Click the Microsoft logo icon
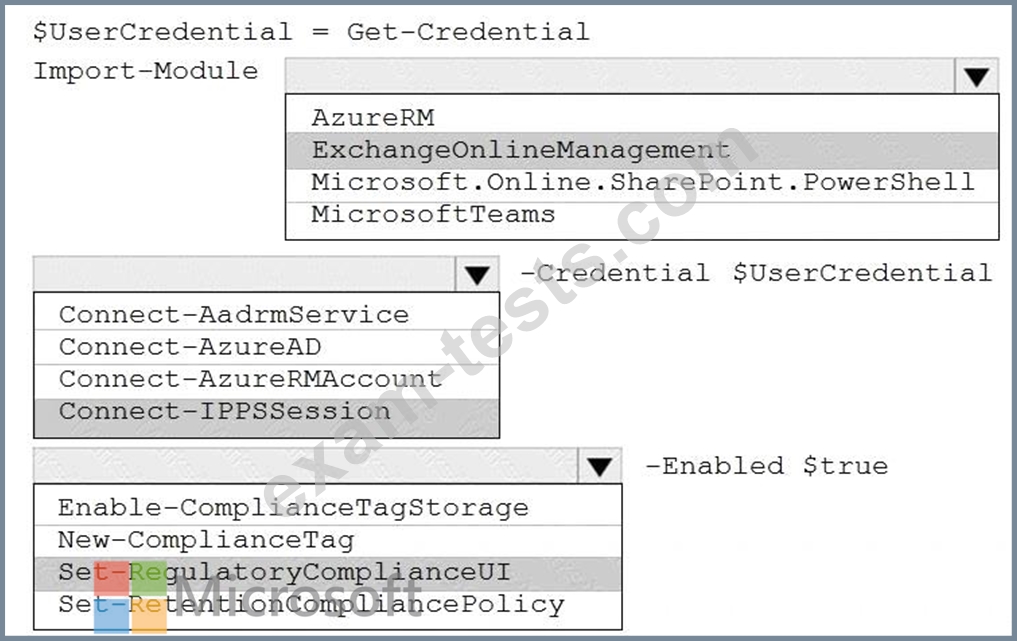This screenshot has width=1017, height=641. [131, 597]
